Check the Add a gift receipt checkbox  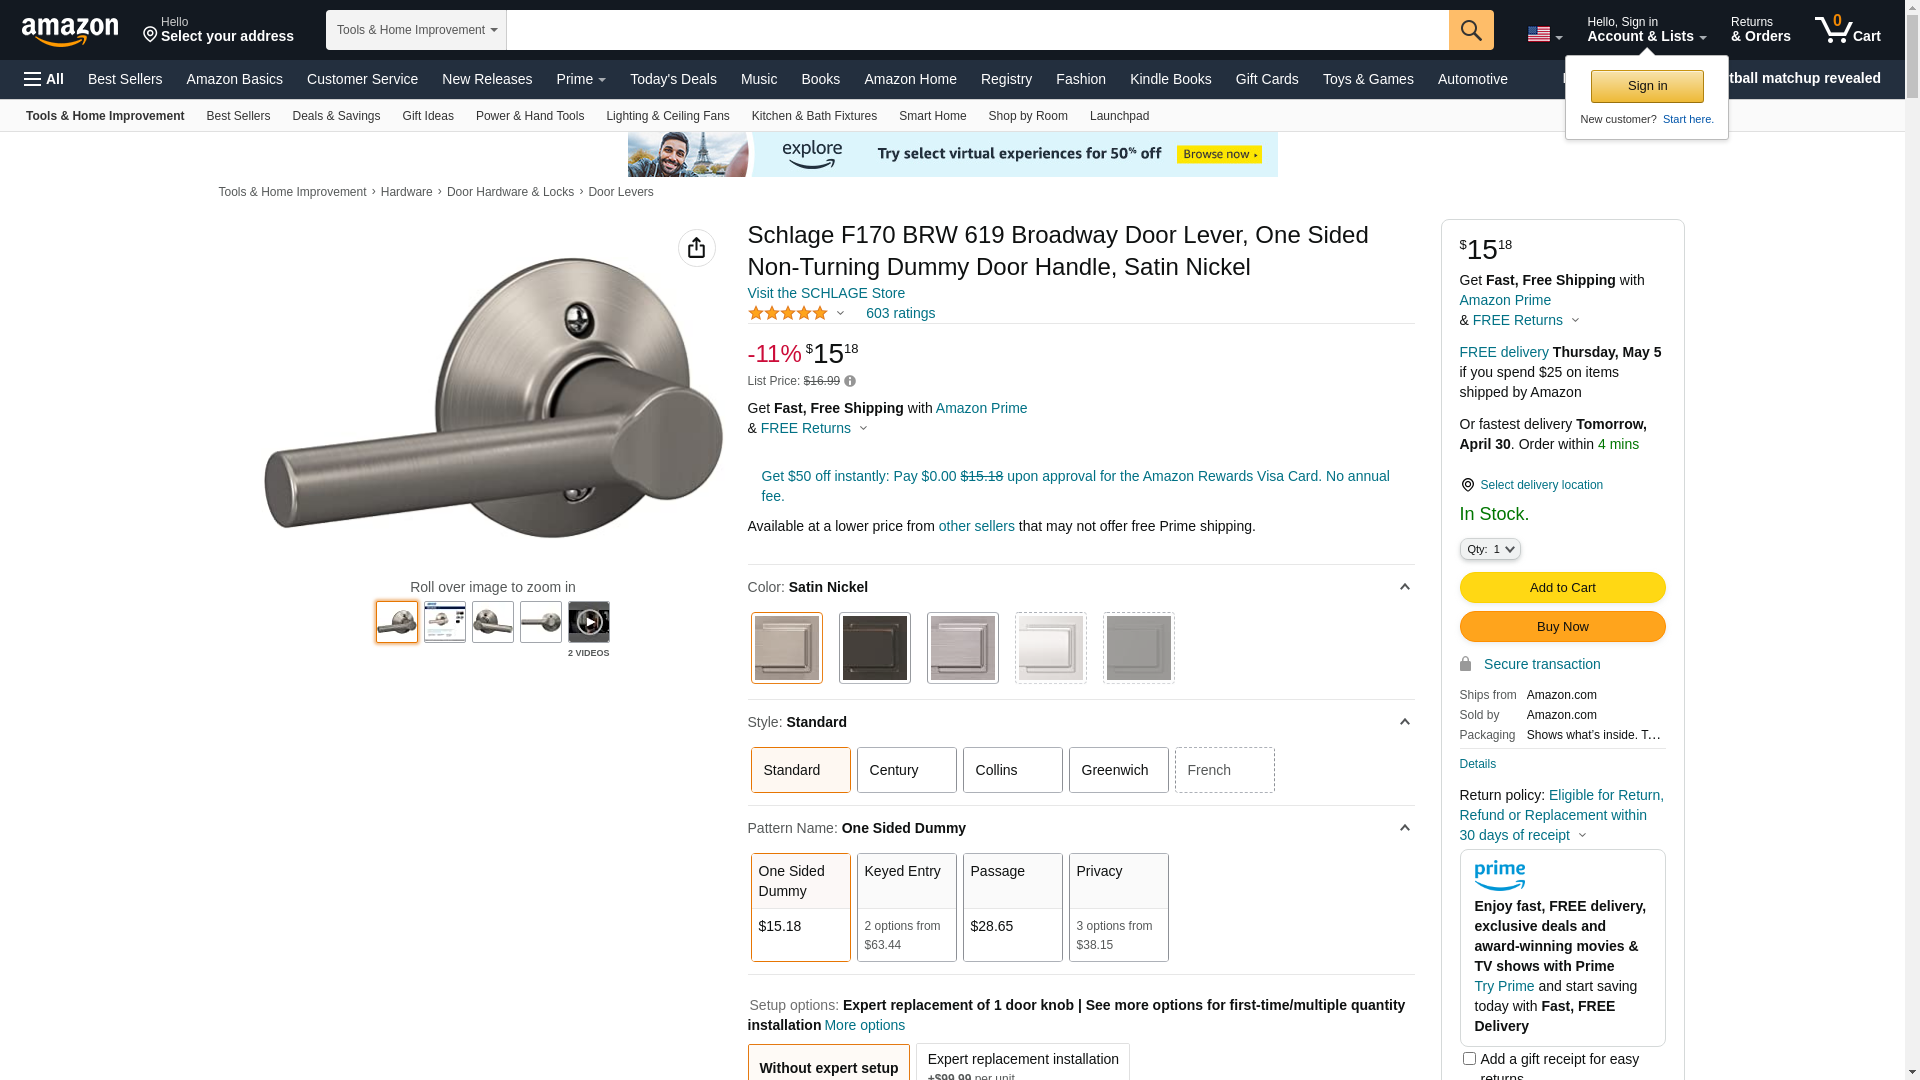coord(1469,1058)
